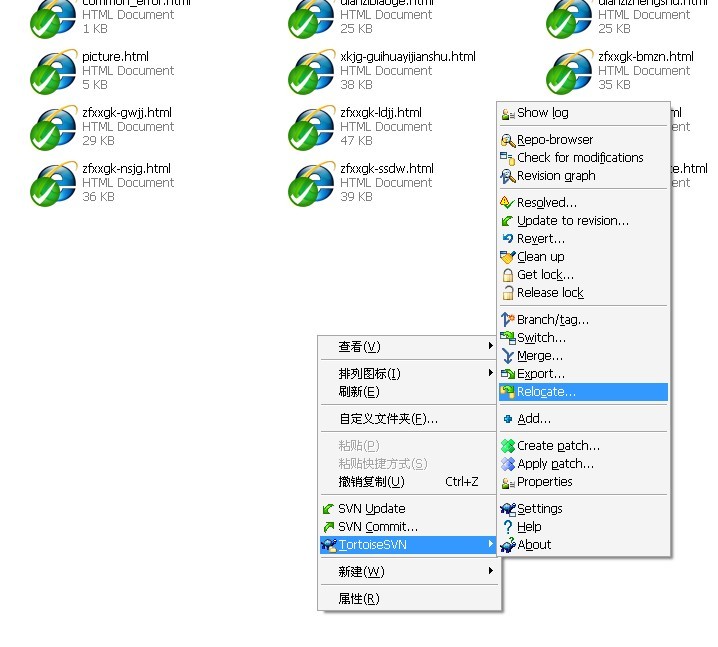
Task: Expand the 查看(V) submenu arrow
Action: click(x=491, y=346)
